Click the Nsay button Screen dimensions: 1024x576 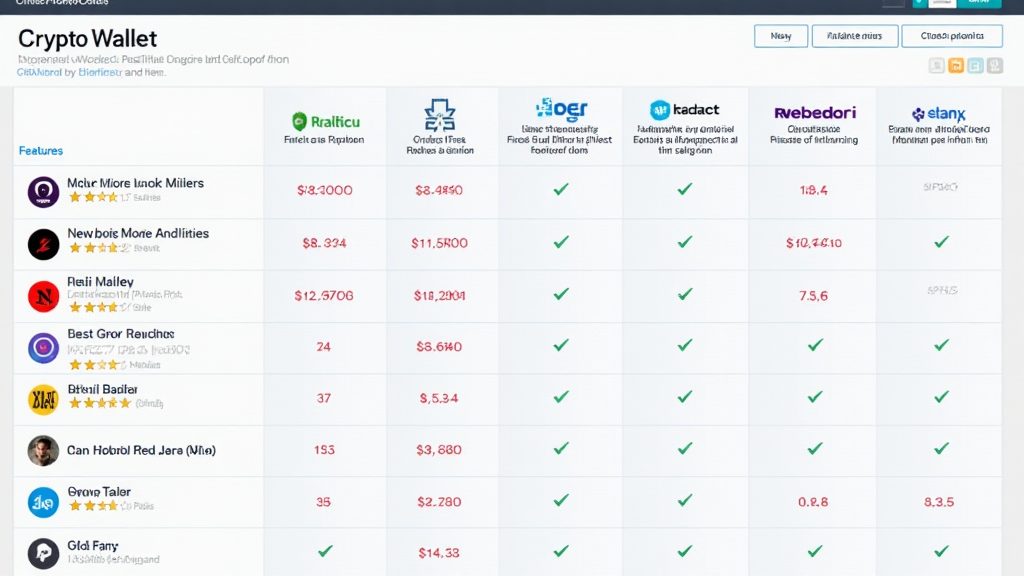pyautogui.click(x=781, y=36)
